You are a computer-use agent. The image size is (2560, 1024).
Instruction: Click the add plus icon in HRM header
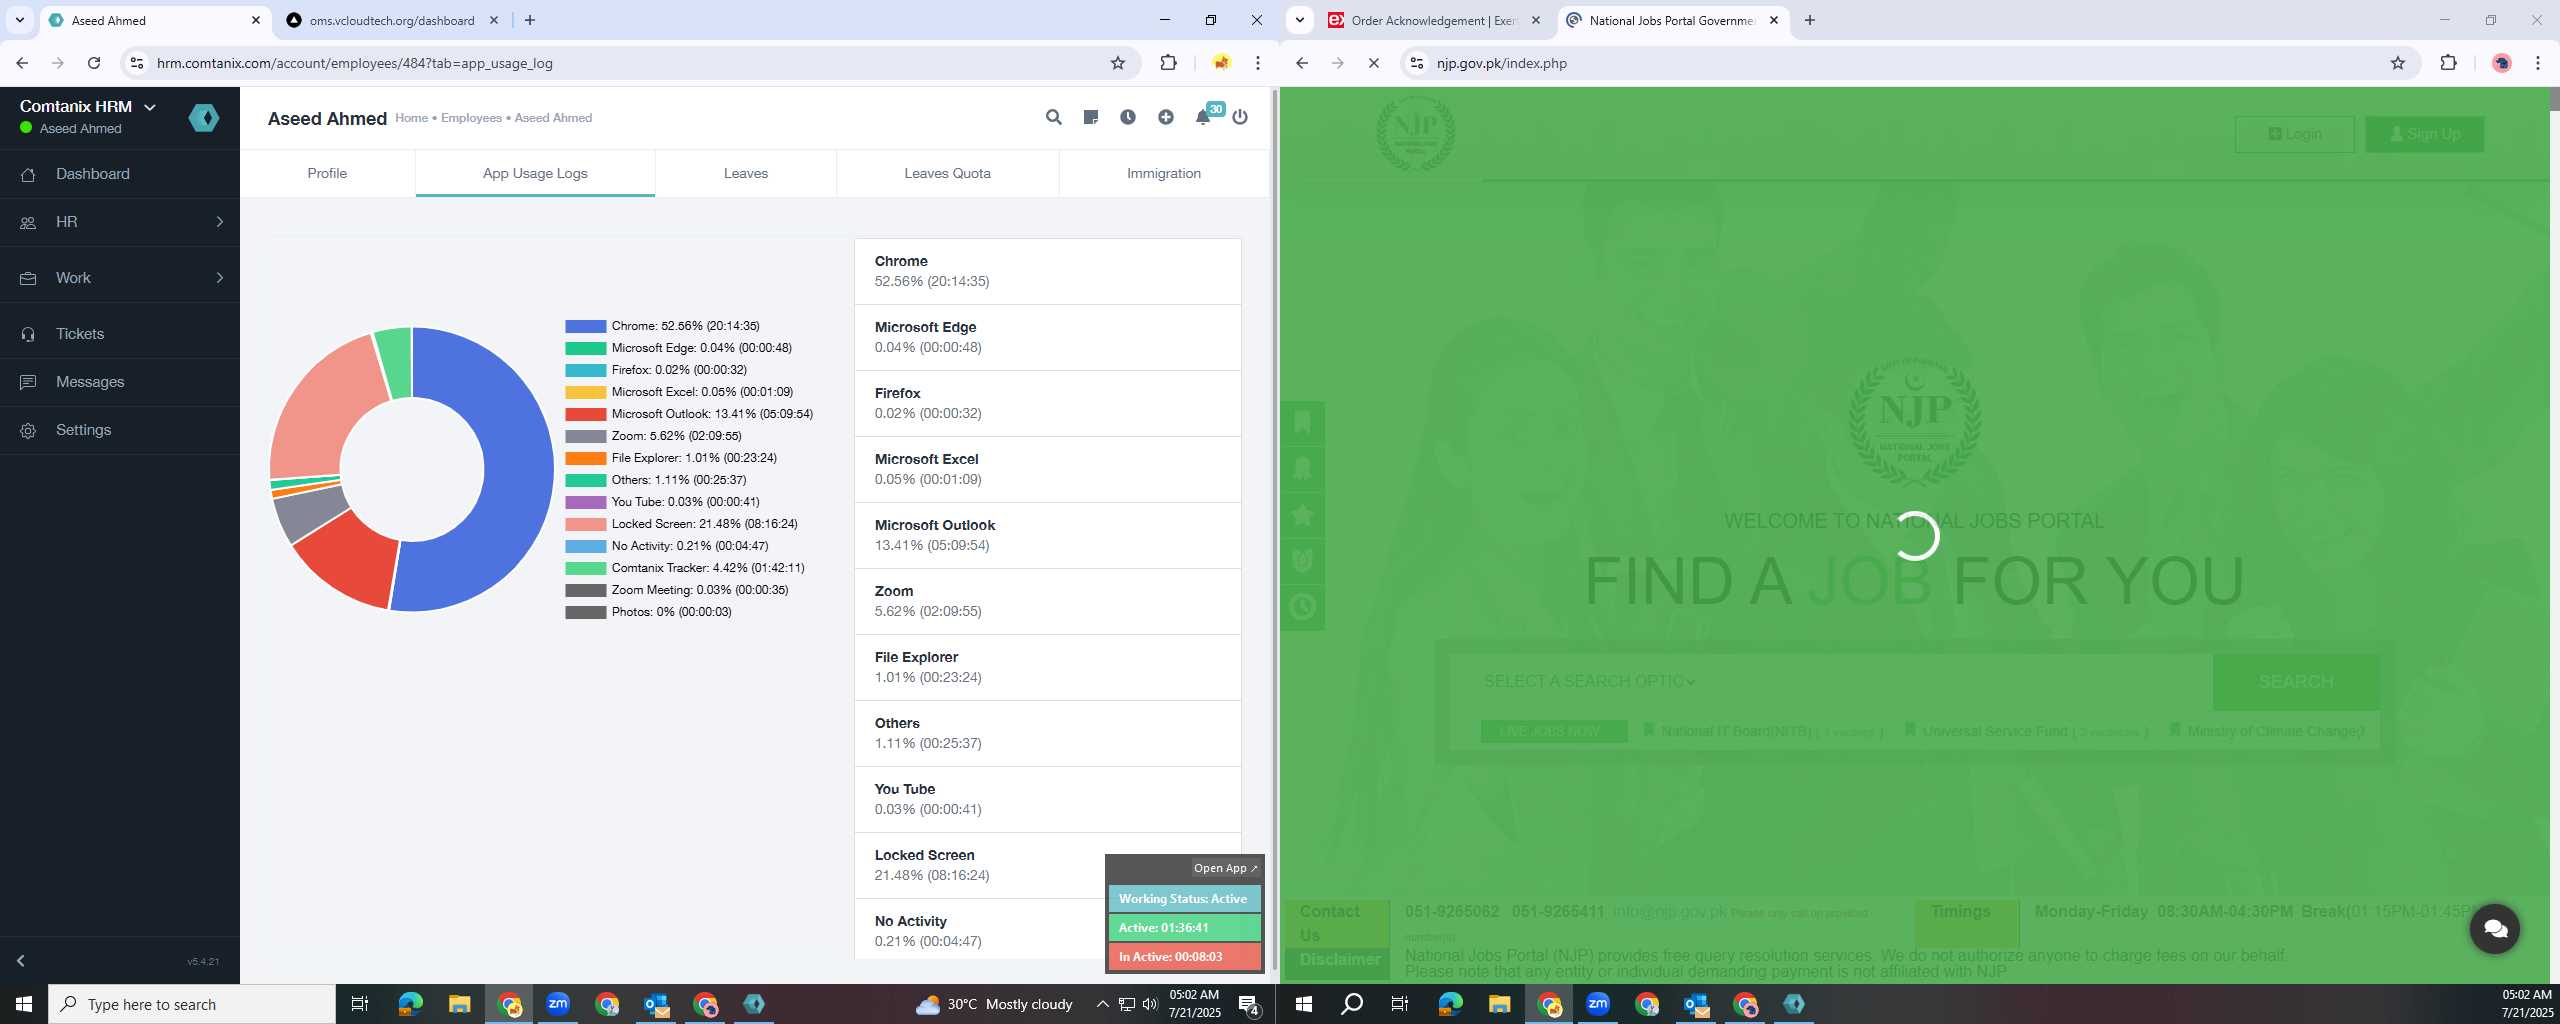(1166, 117)
